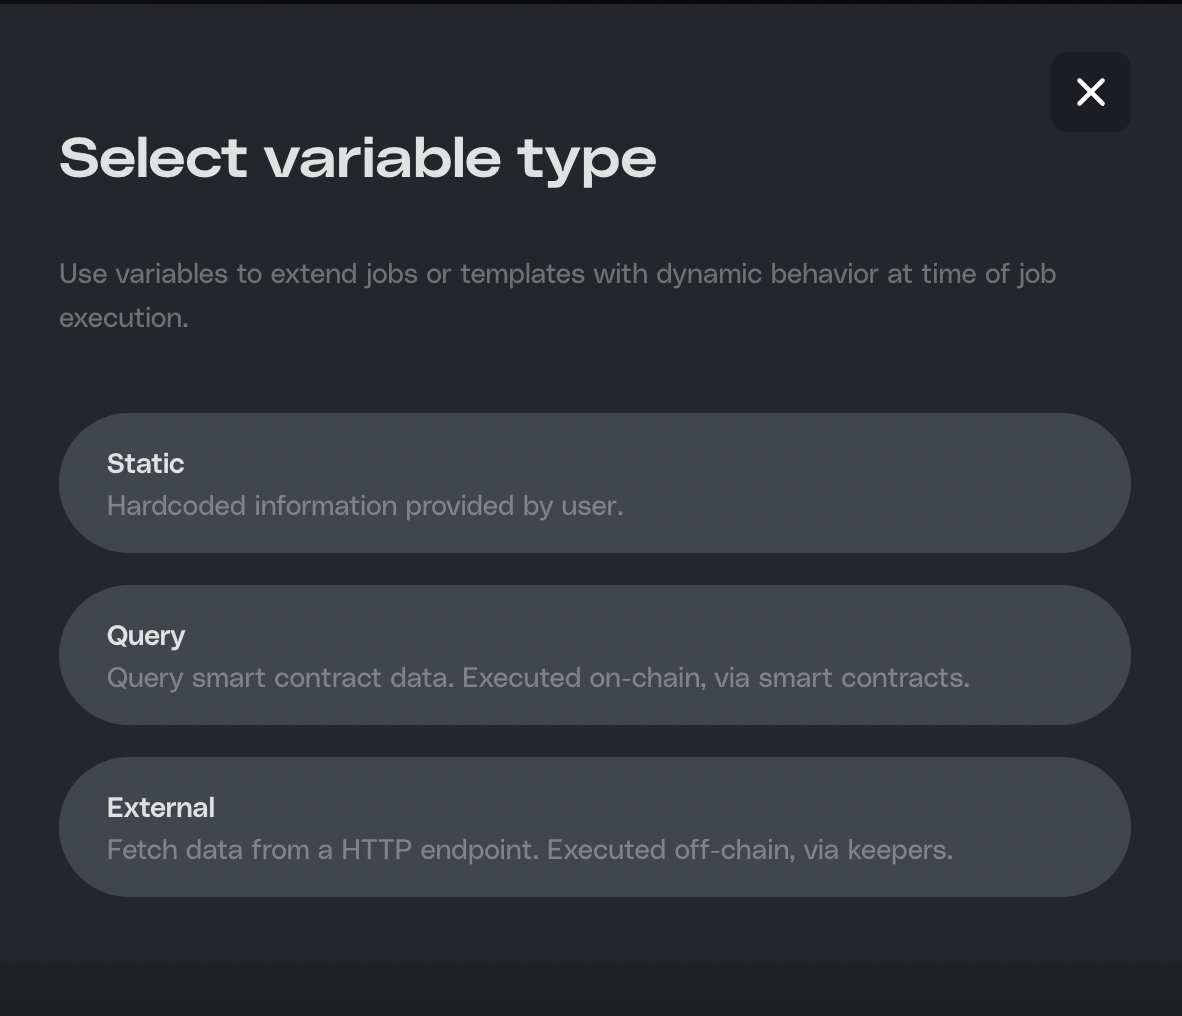1182x1016 pixels.
Task: Click the "Query" option title
Action: (x=146, y=636)
